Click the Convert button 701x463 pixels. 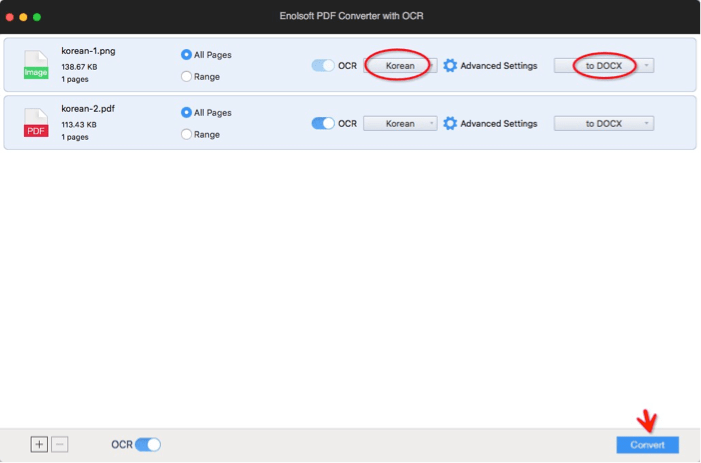(647, 445)
